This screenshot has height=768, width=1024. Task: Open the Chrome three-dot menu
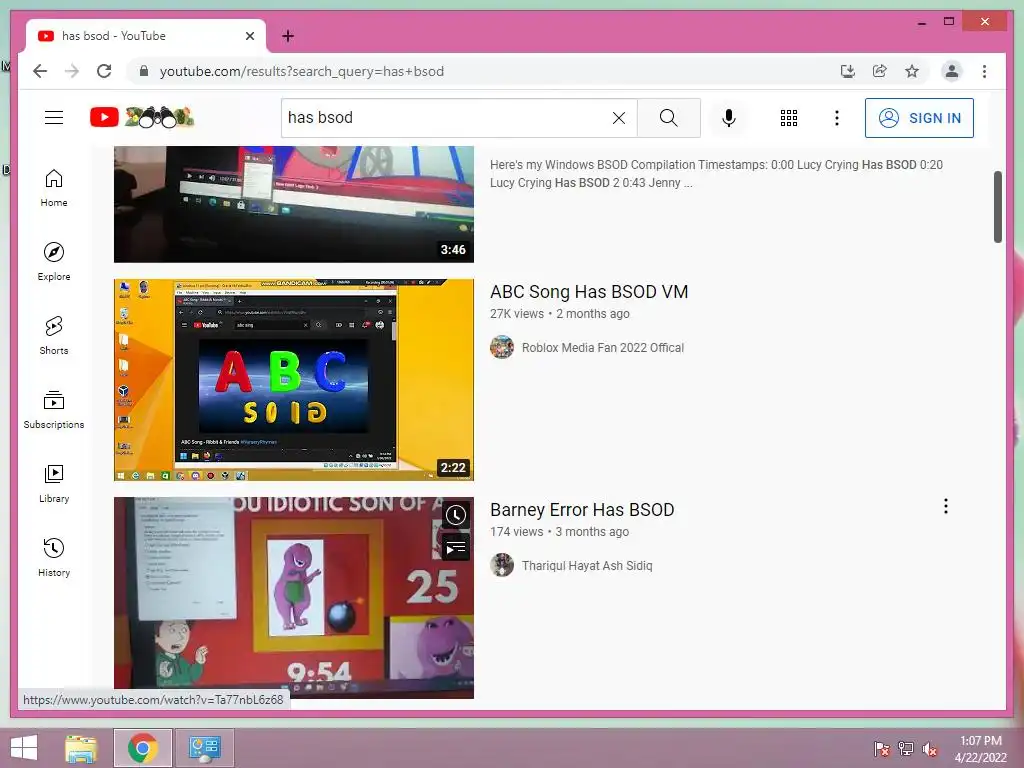click(x=984, y=71)
